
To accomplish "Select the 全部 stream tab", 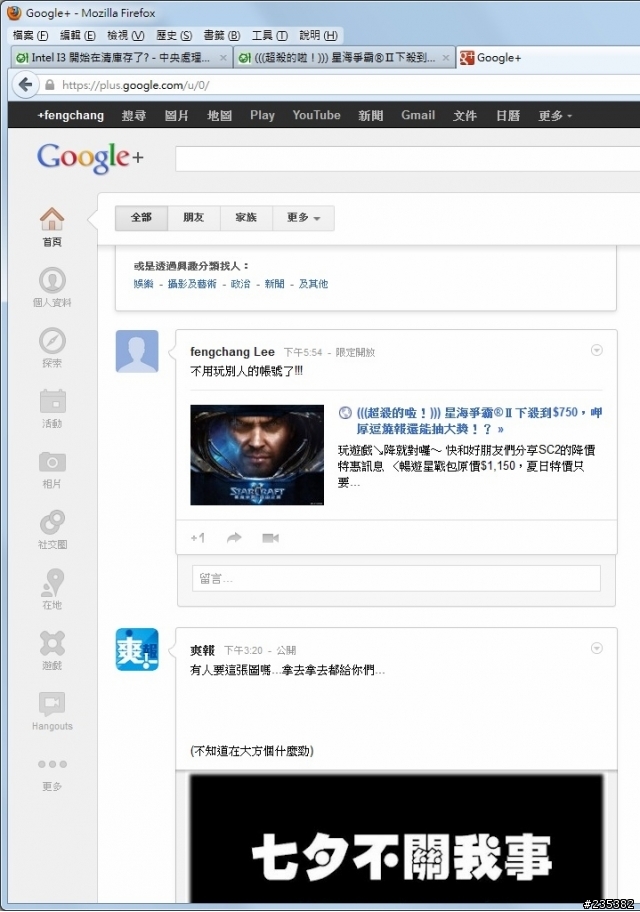I will [141, 218].
